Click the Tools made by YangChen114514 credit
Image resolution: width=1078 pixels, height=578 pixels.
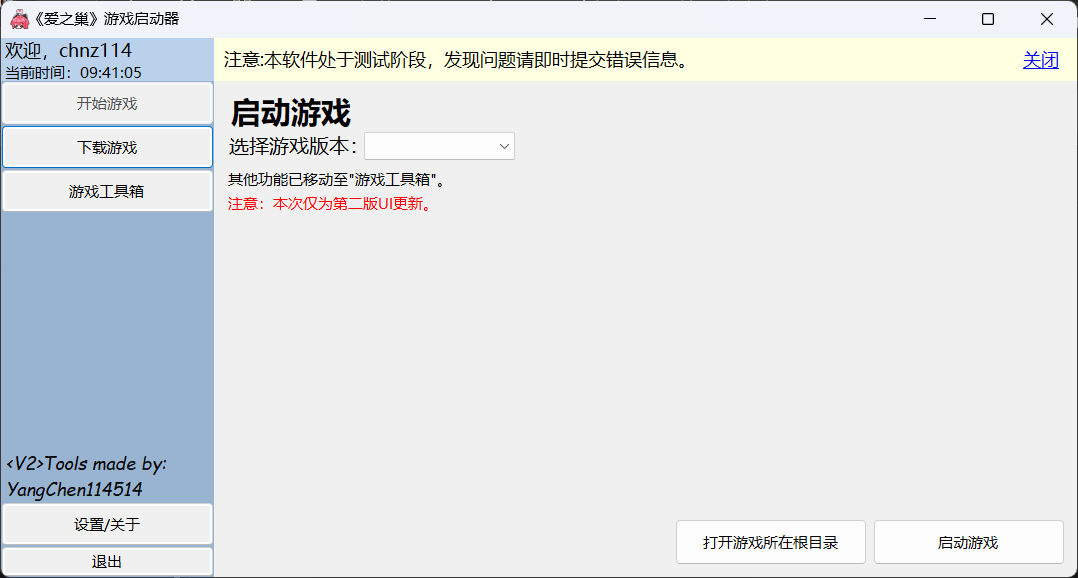pos(86,476)
